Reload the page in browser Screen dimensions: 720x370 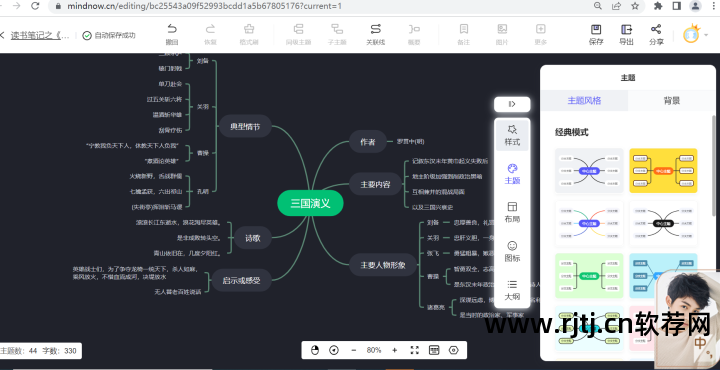tap(35, 6)
